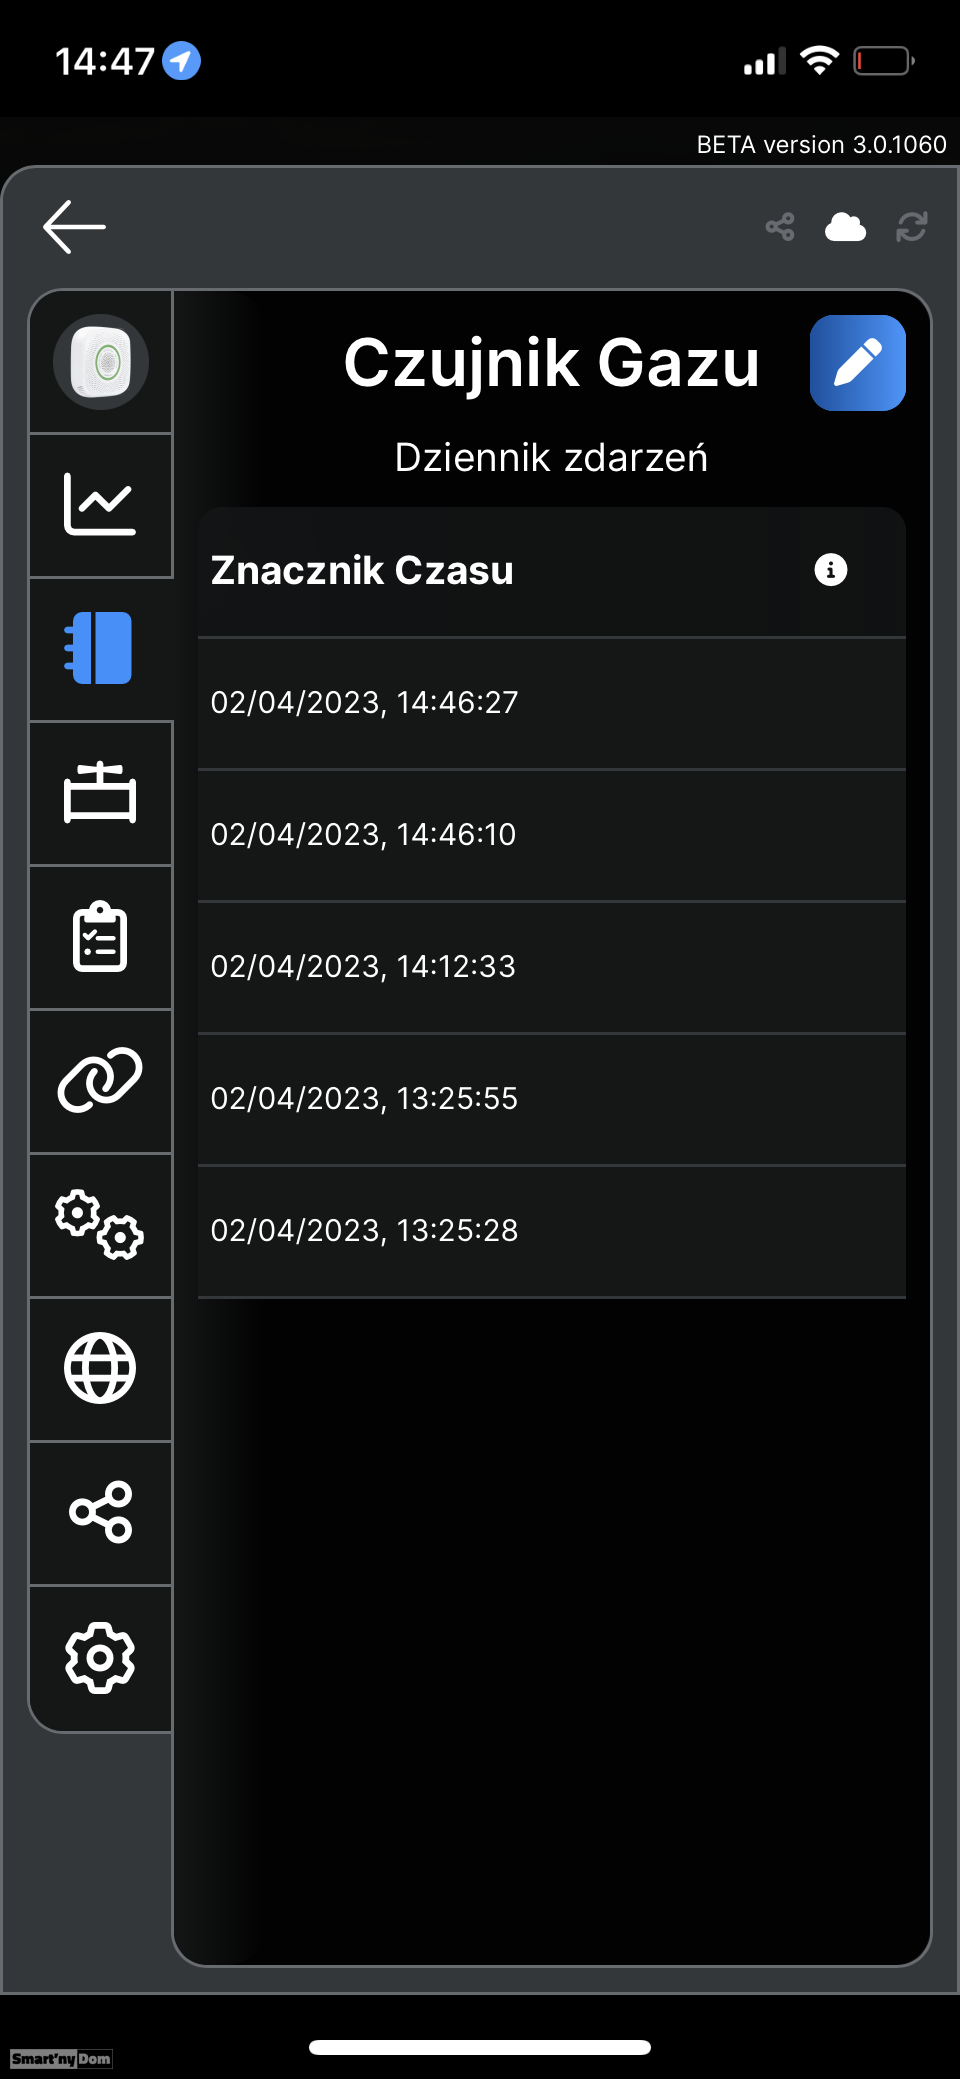960x2079 pixels.
Task: Open the gas sensor device thumbnail
Action: (x=101, y=362)
